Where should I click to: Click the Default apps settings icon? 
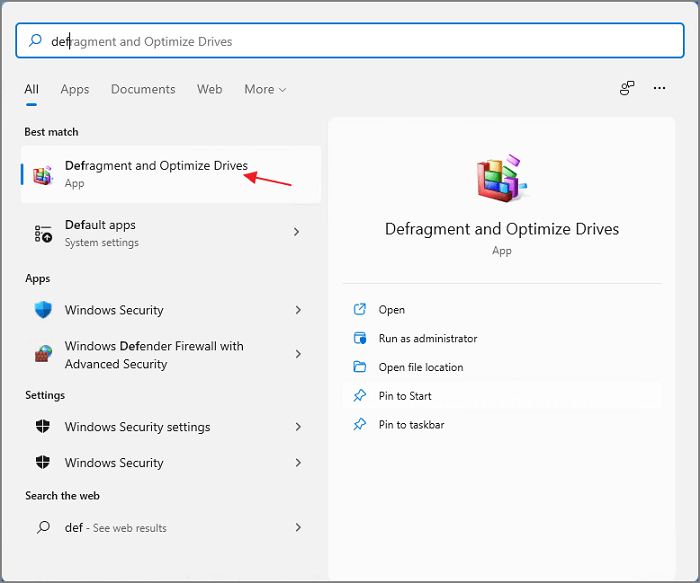click(43, 233)
